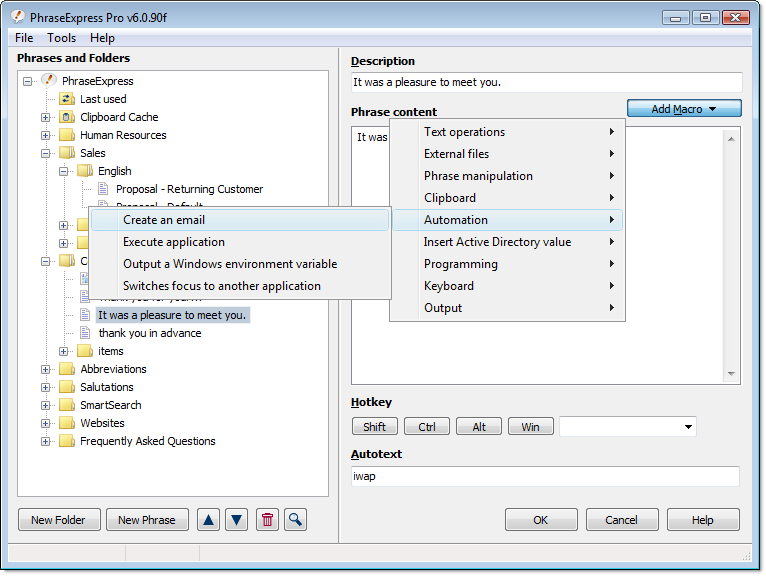The image size is (766, 576).
Task: Click the Clipboard Cache folder icon
Action: [x=67, y=117]
